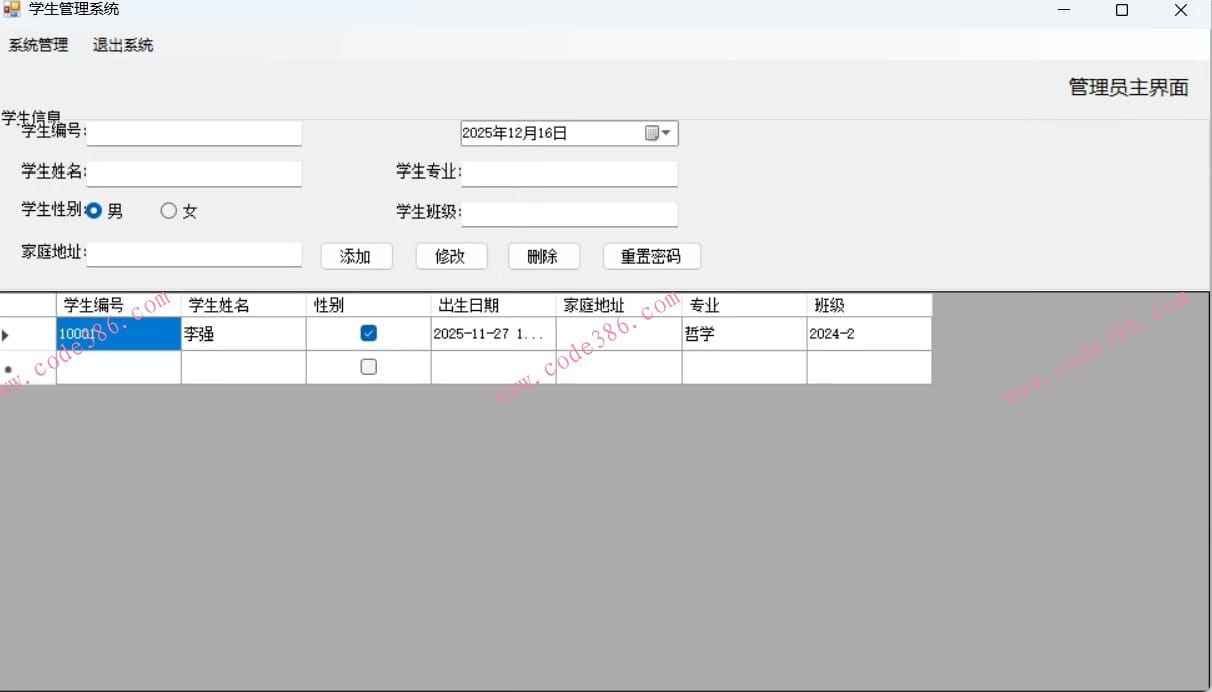The width and height of the screenshot is (1212, 692).
Task: Open the date picker dropdown arrow
Action: (x=667, y=132)
